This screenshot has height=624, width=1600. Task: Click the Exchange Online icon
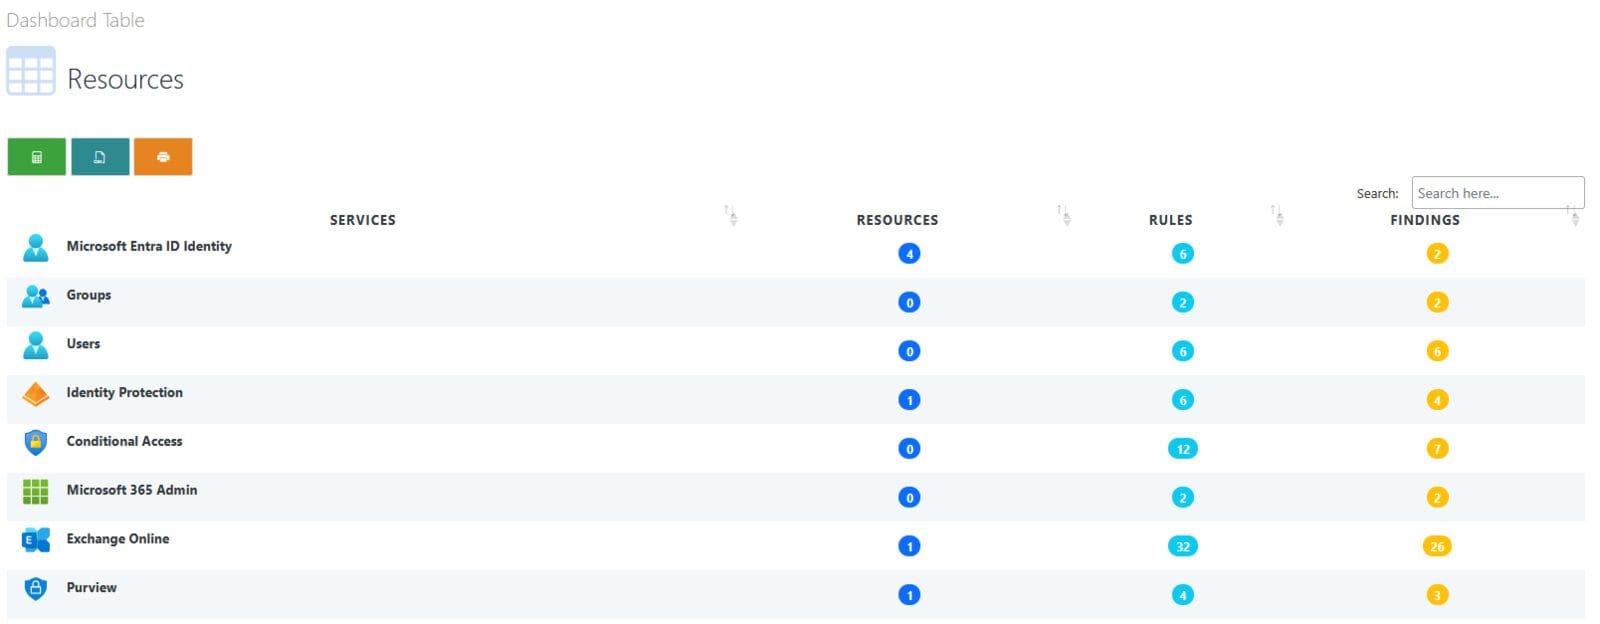36,540
